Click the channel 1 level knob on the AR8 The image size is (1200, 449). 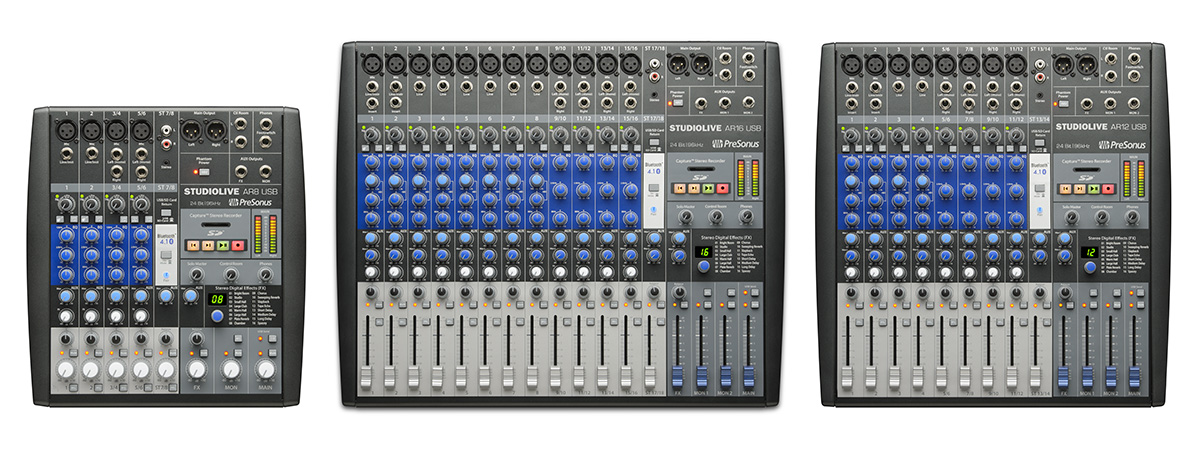click(66, 369)
